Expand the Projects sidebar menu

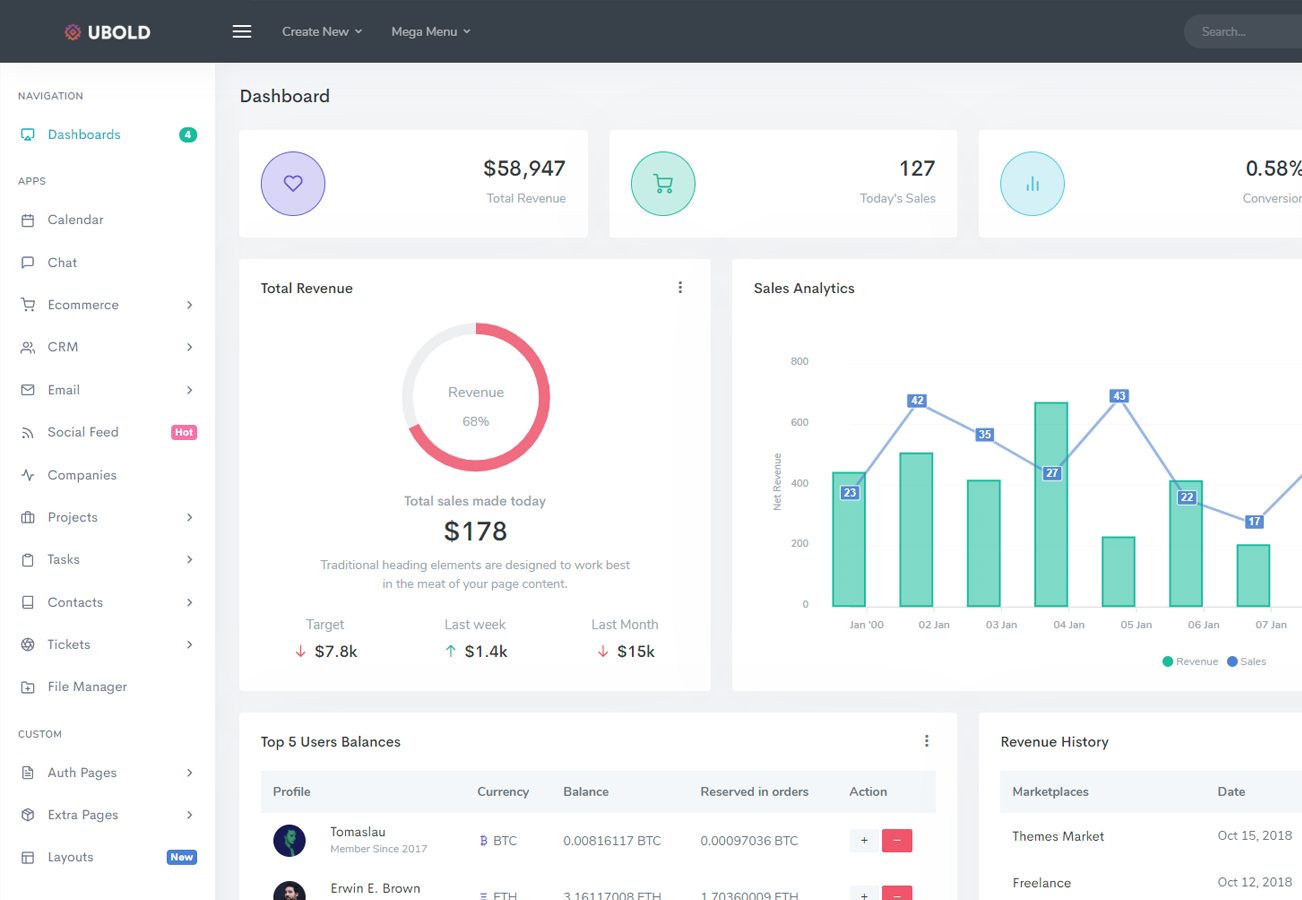click(x=74, y=517)
